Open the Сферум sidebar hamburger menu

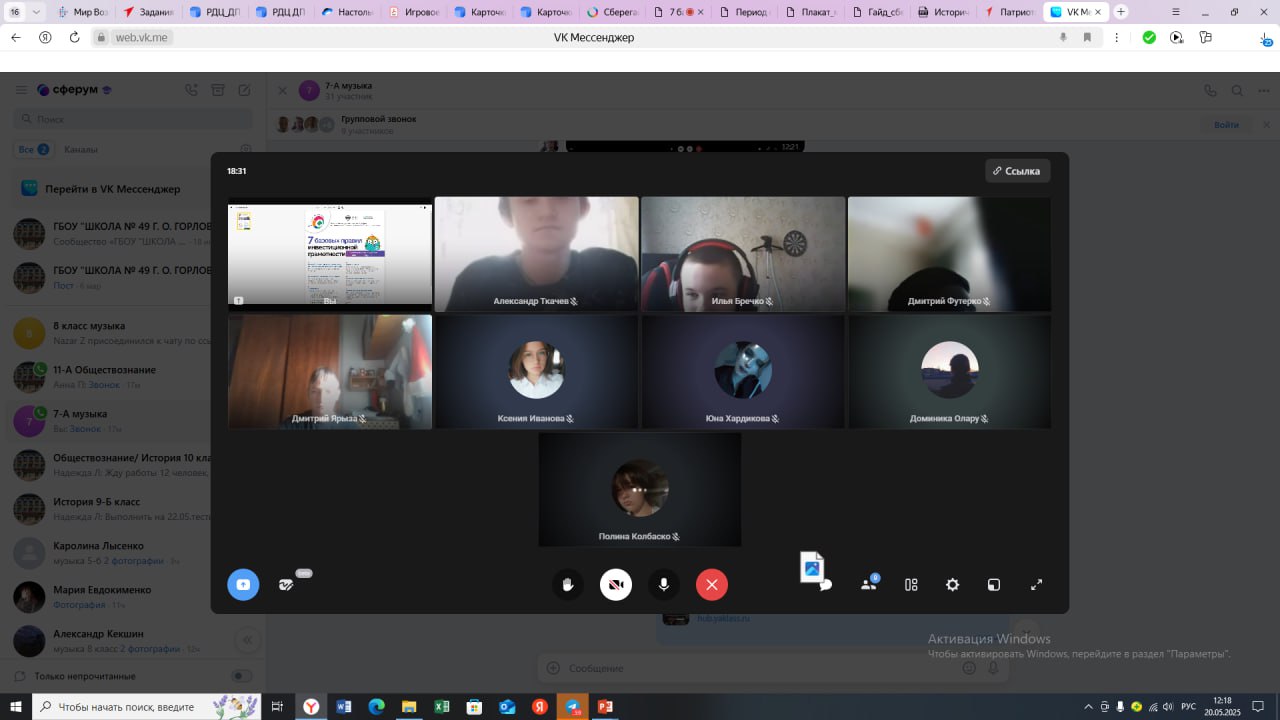pyautogui.click(x=21, y=90)
